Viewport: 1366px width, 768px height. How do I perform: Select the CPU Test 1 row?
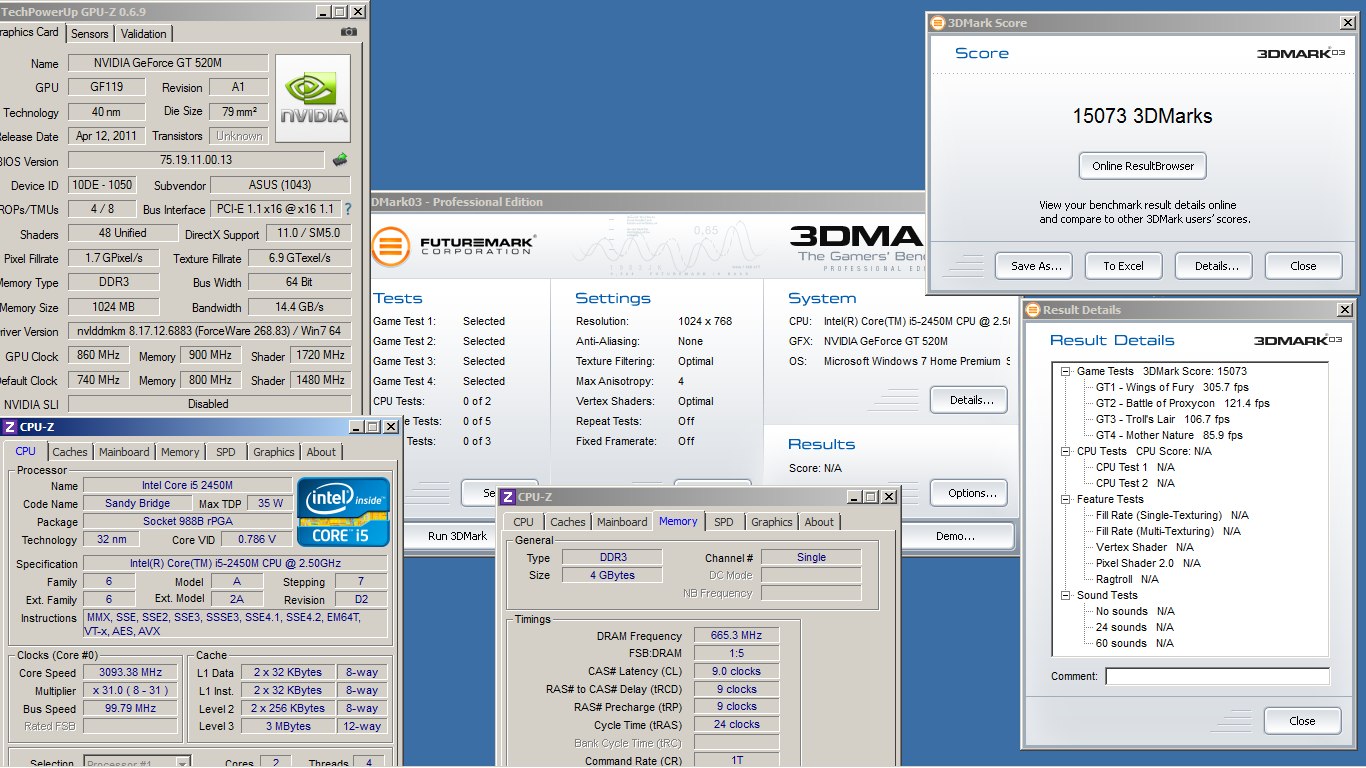tap(1135, 468)
